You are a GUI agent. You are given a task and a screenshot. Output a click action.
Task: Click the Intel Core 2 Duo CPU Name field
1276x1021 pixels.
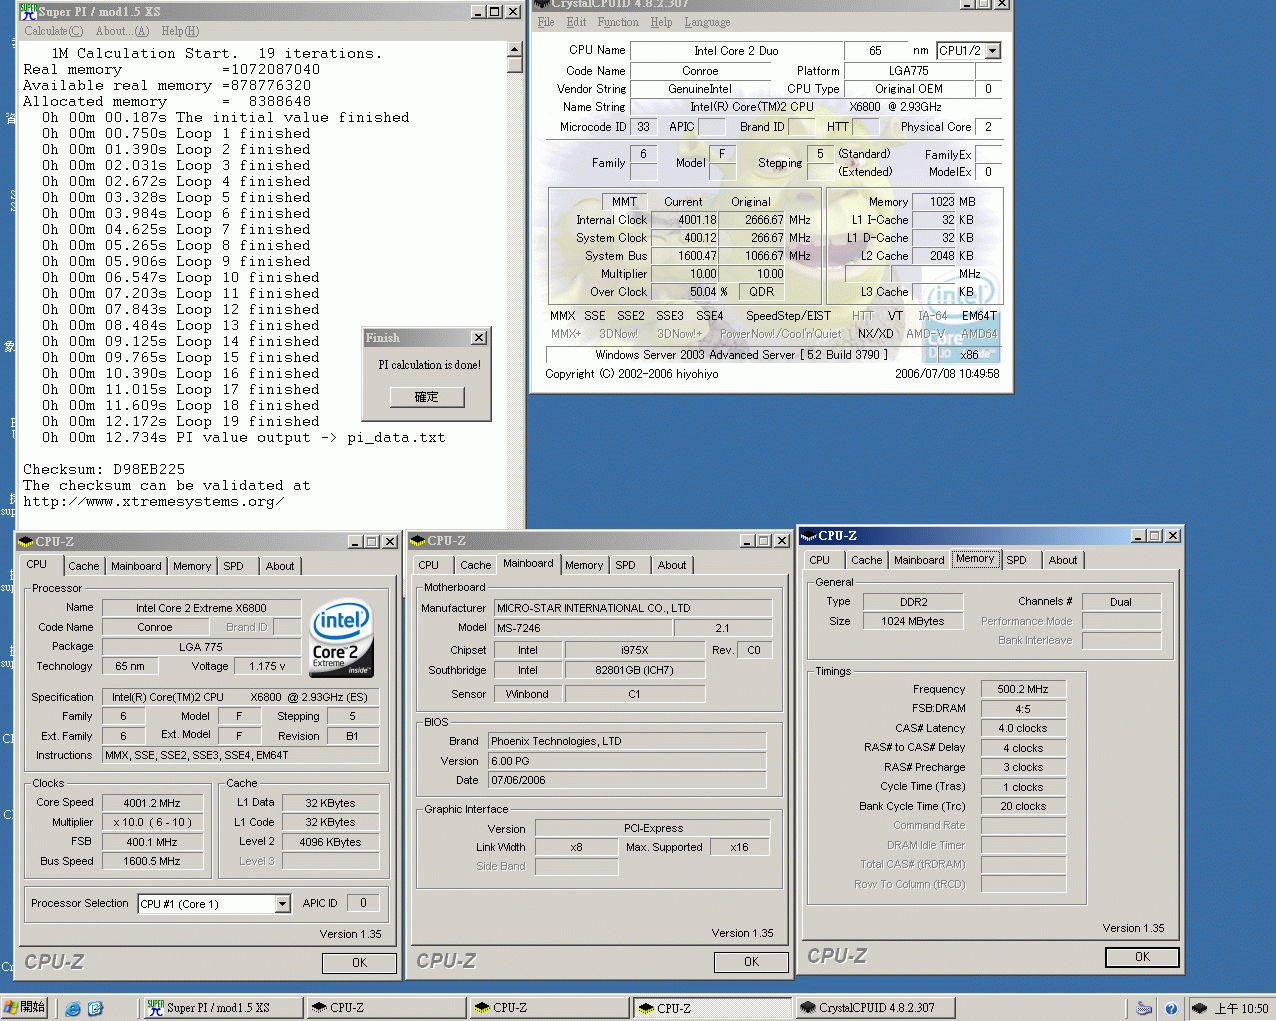(x=736, y=51)
